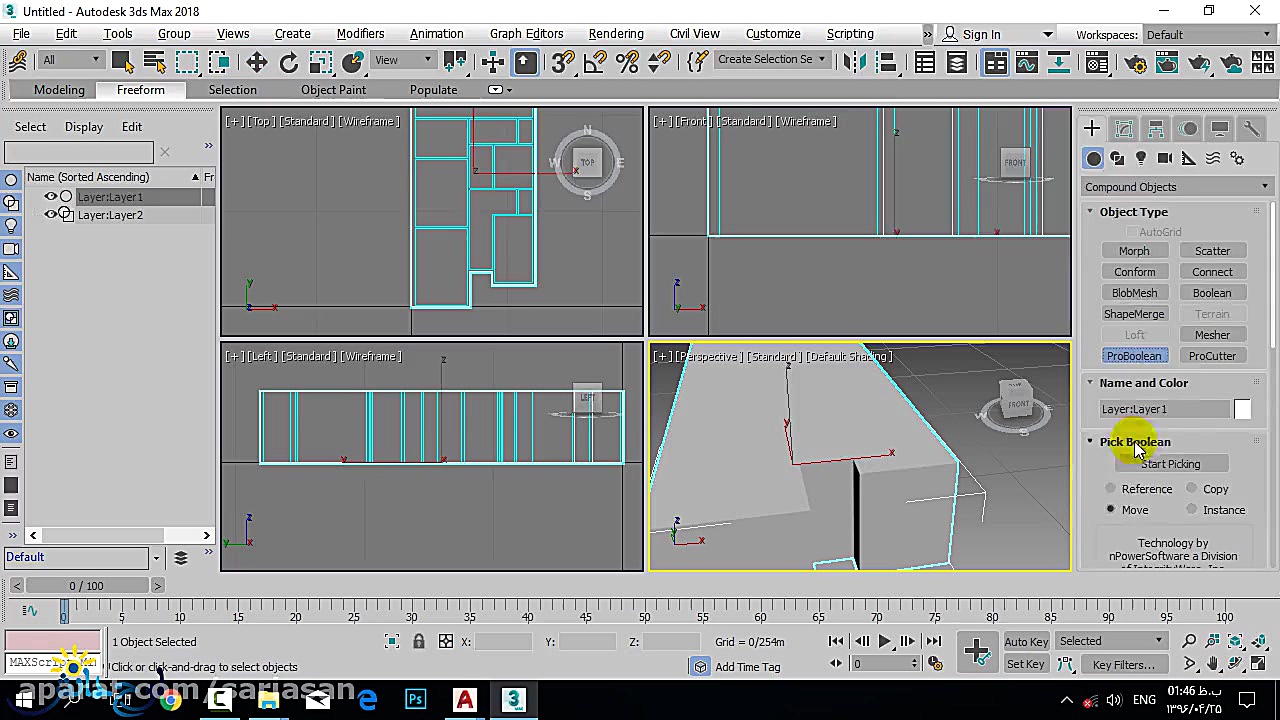The height and width of the screenshot is (720, 1280).
Task: Open the Compound Objects category dropdown
Action: click(1176, 187)
